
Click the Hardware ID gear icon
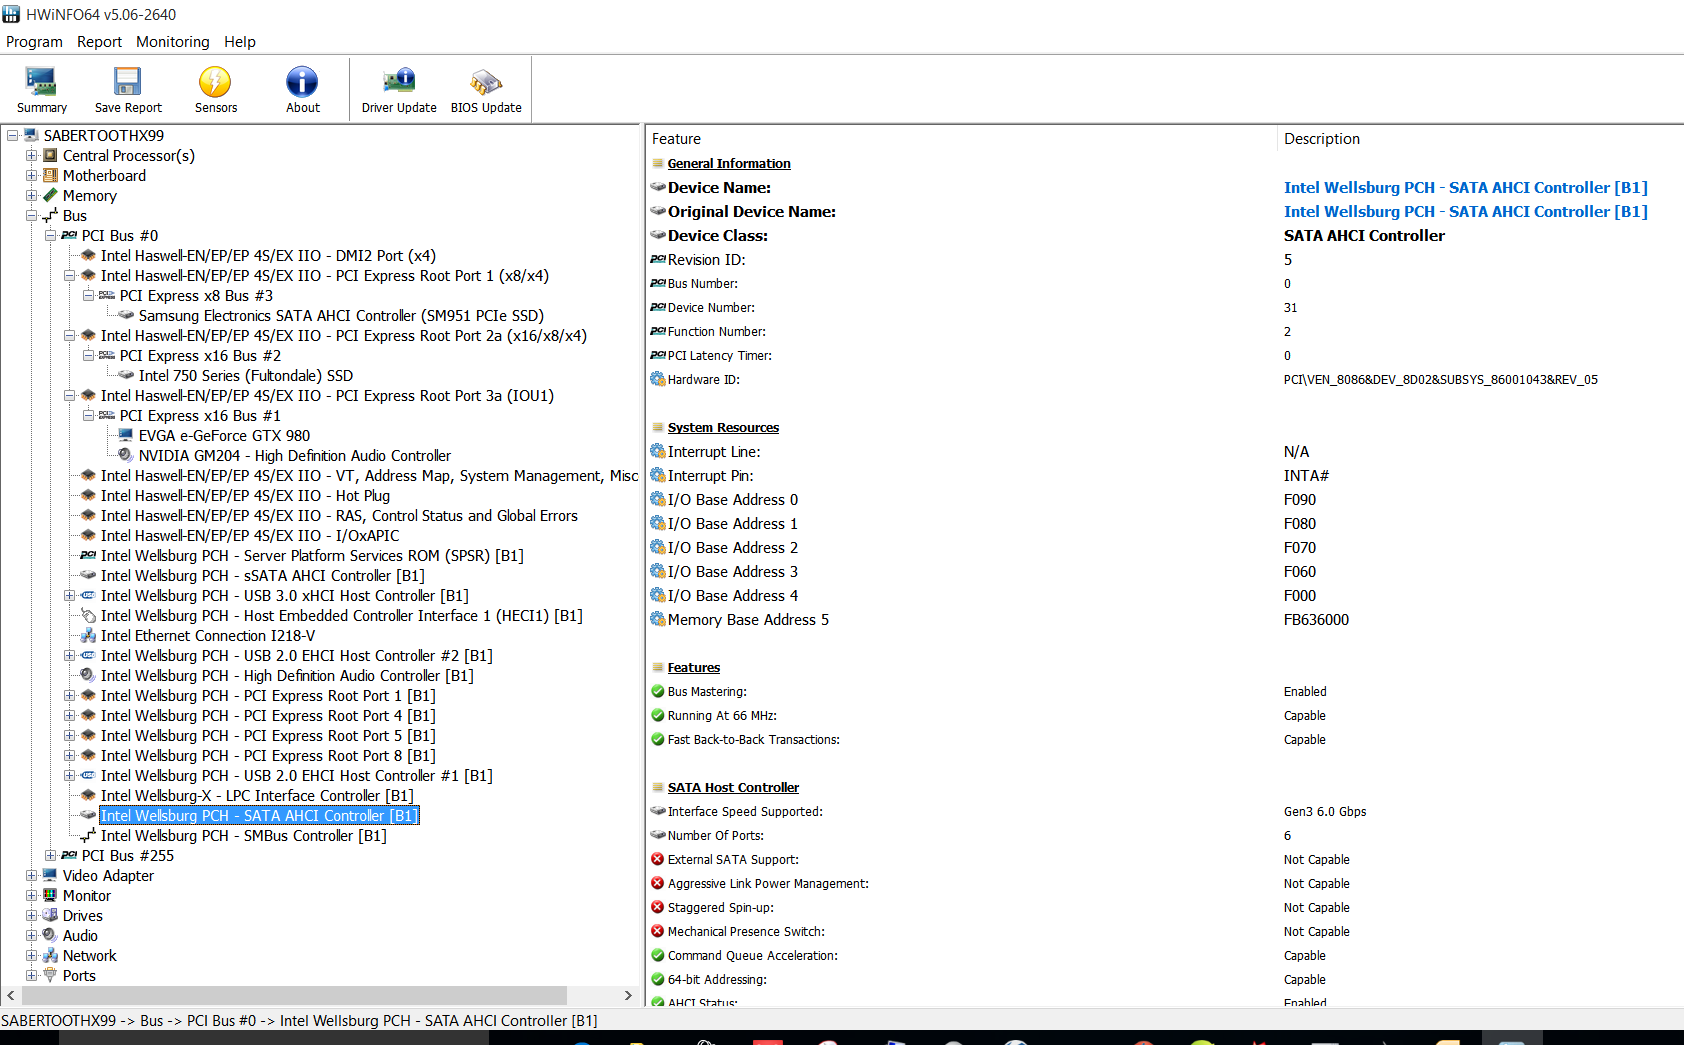658,379
